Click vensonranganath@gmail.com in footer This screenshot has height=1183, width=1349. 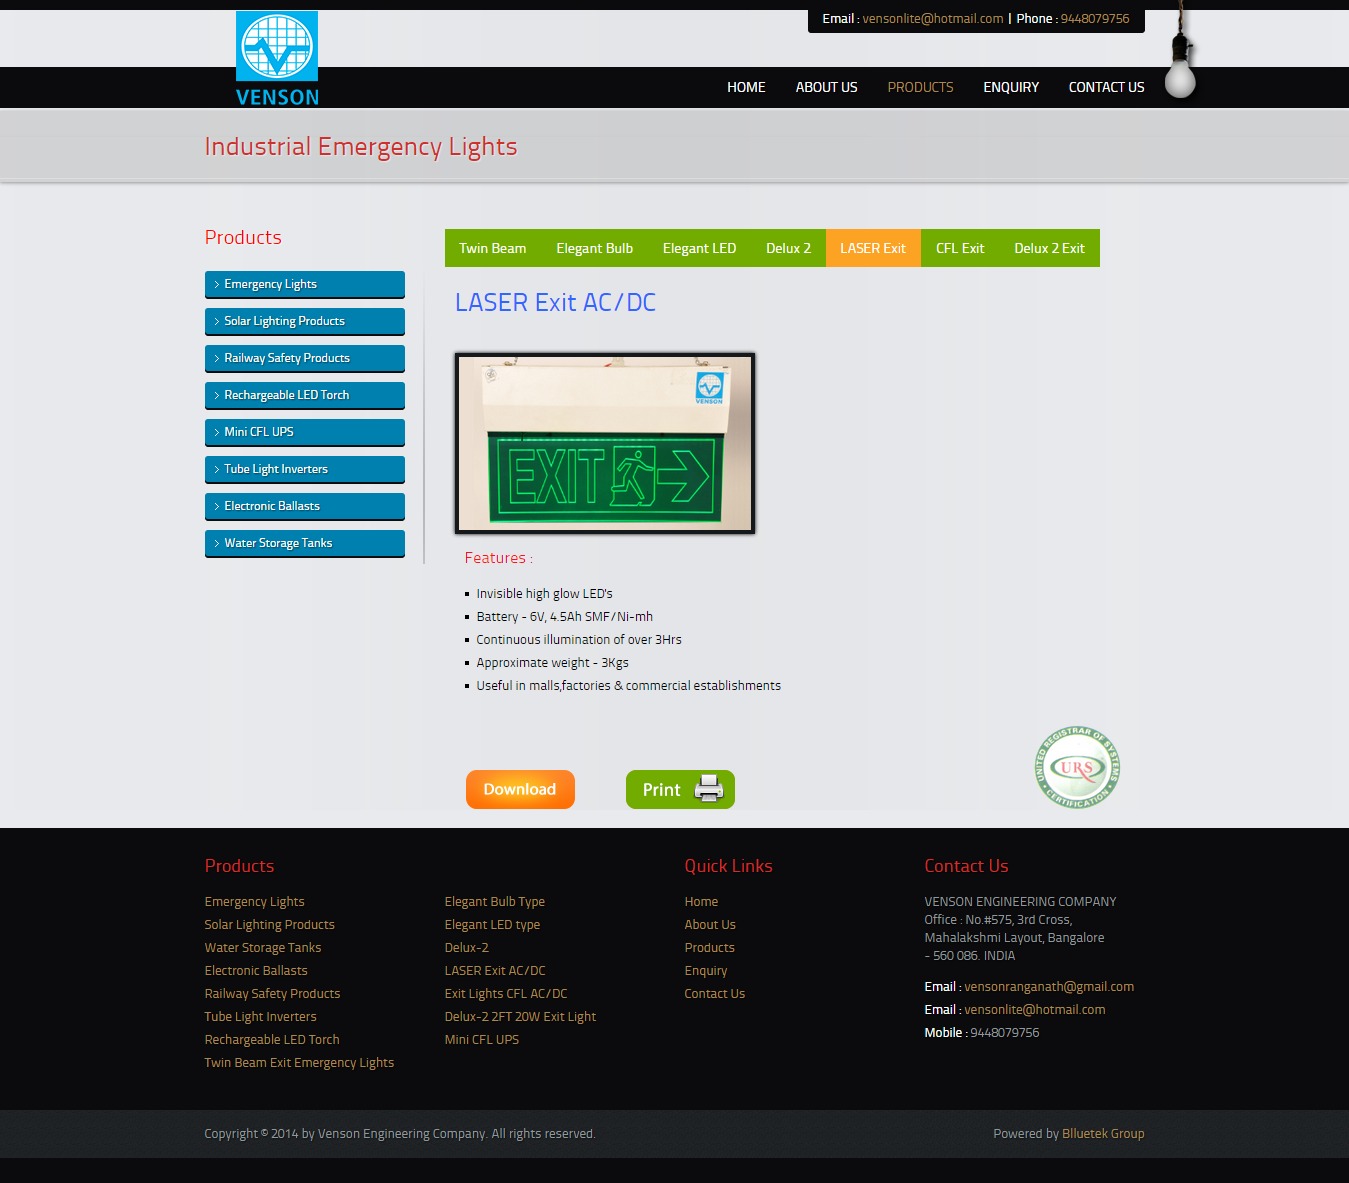[1048, 986]
